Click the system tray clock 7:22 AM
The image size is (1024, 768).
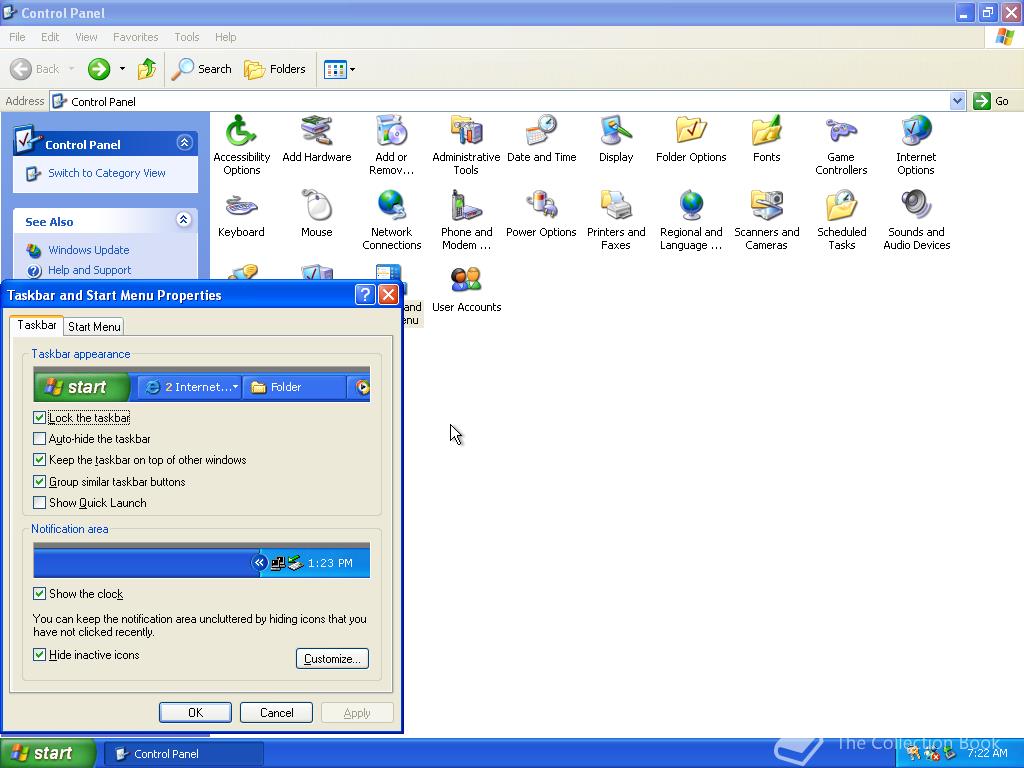(987, 753)
